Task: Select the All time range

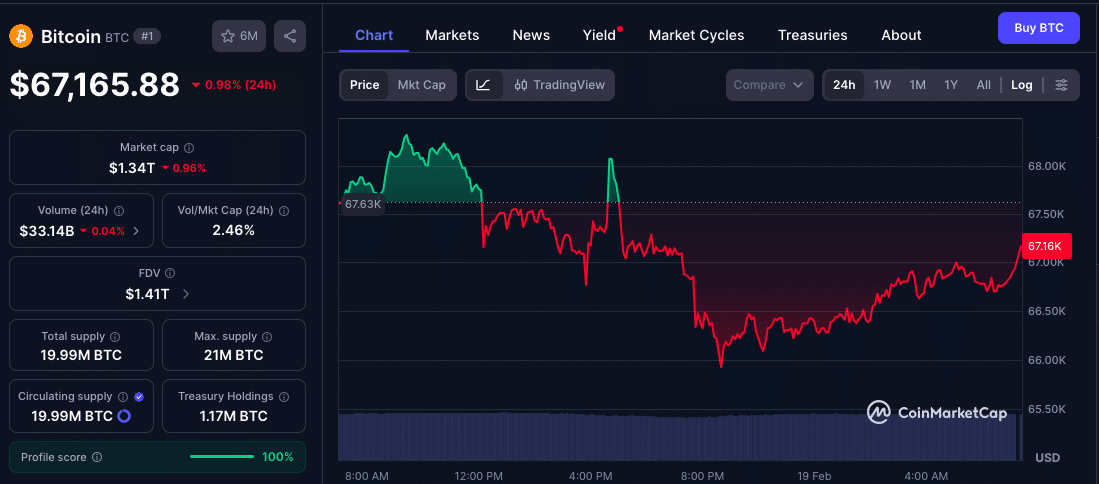Action: tap(984, 85)
